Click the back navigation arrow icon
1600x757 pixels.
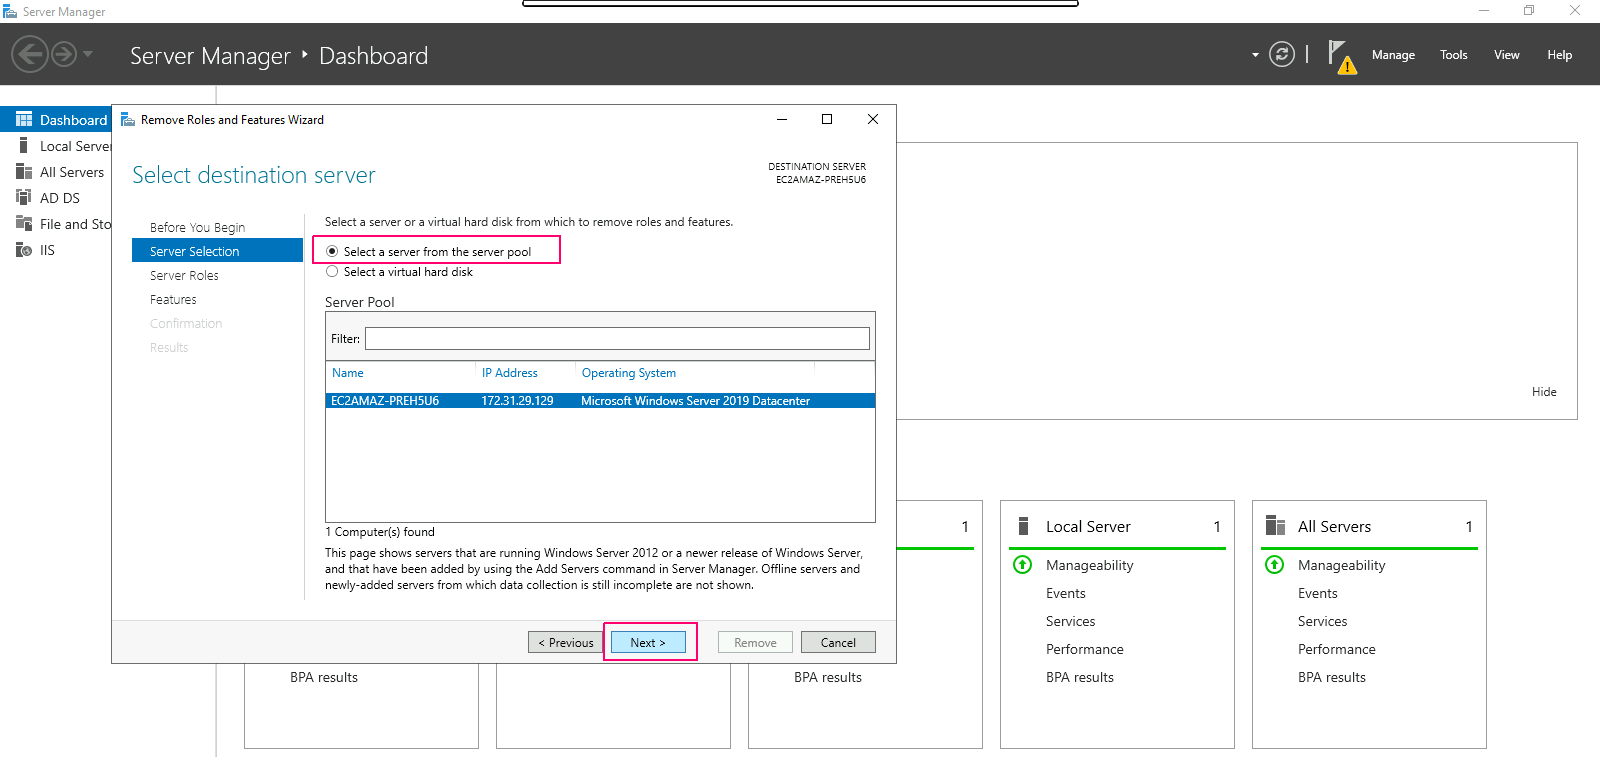point(30,54)
